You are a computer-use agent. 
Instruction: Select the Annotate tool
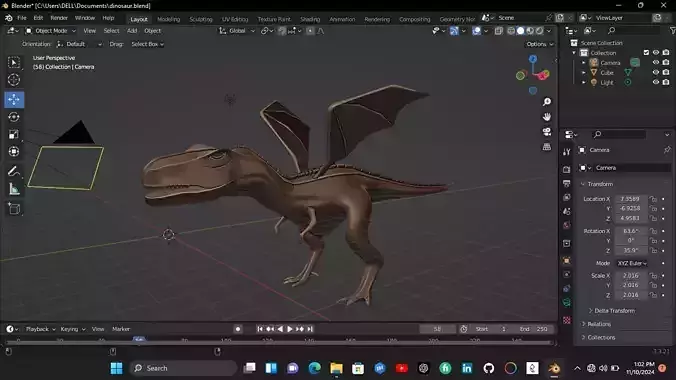point(14,172)
